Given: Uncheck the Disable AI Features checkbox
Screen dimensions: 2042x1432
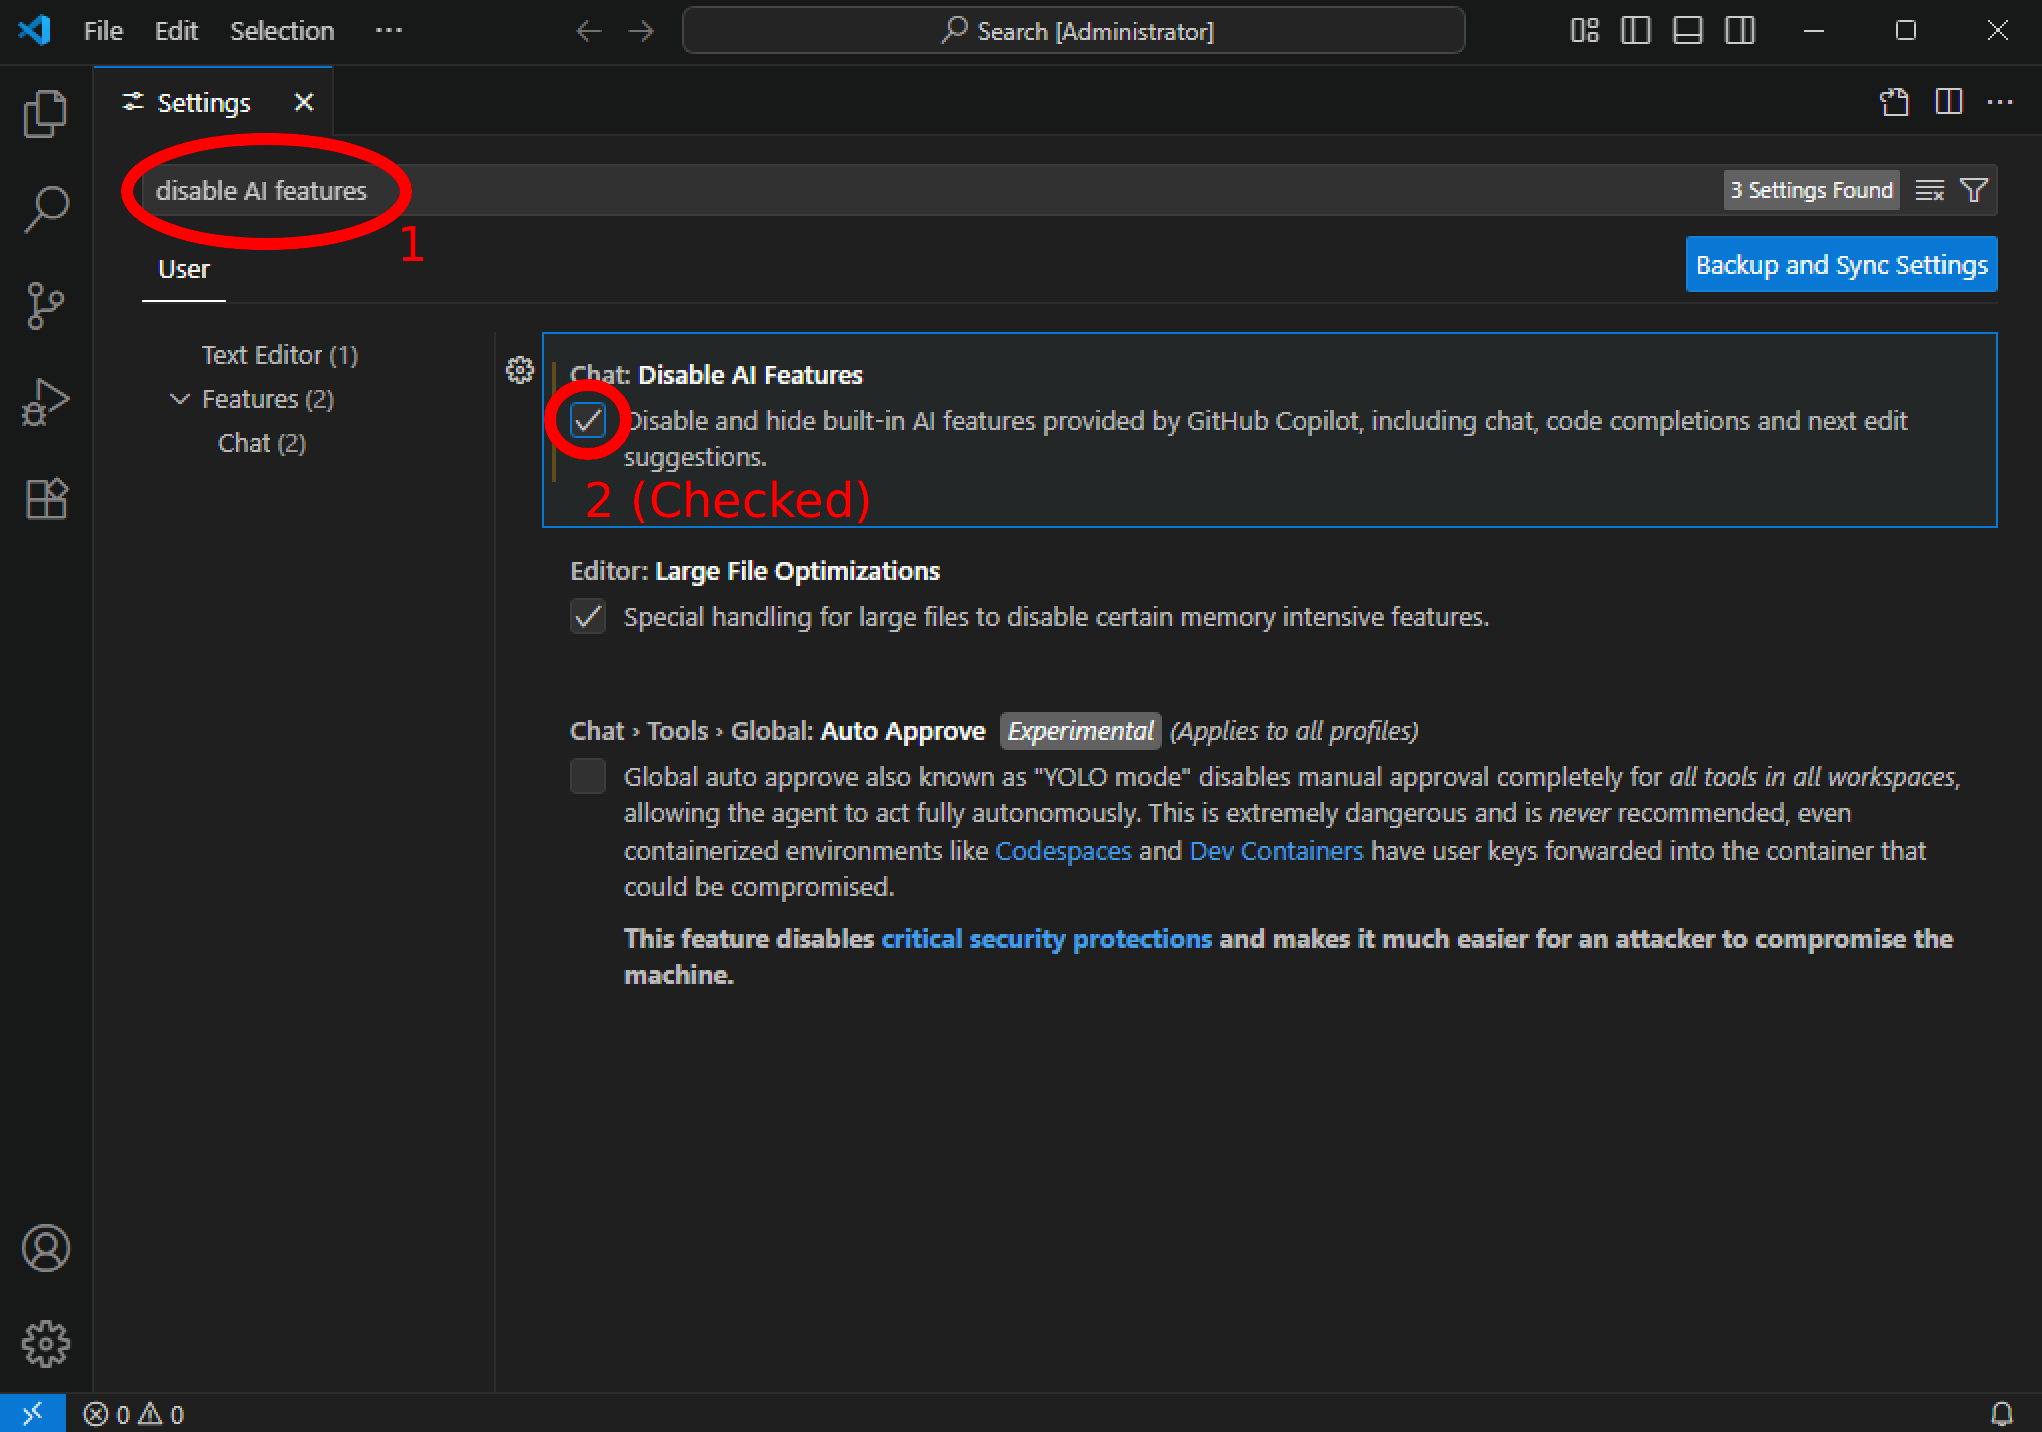Looking at the screenshot, I should [x=588, y=420].
